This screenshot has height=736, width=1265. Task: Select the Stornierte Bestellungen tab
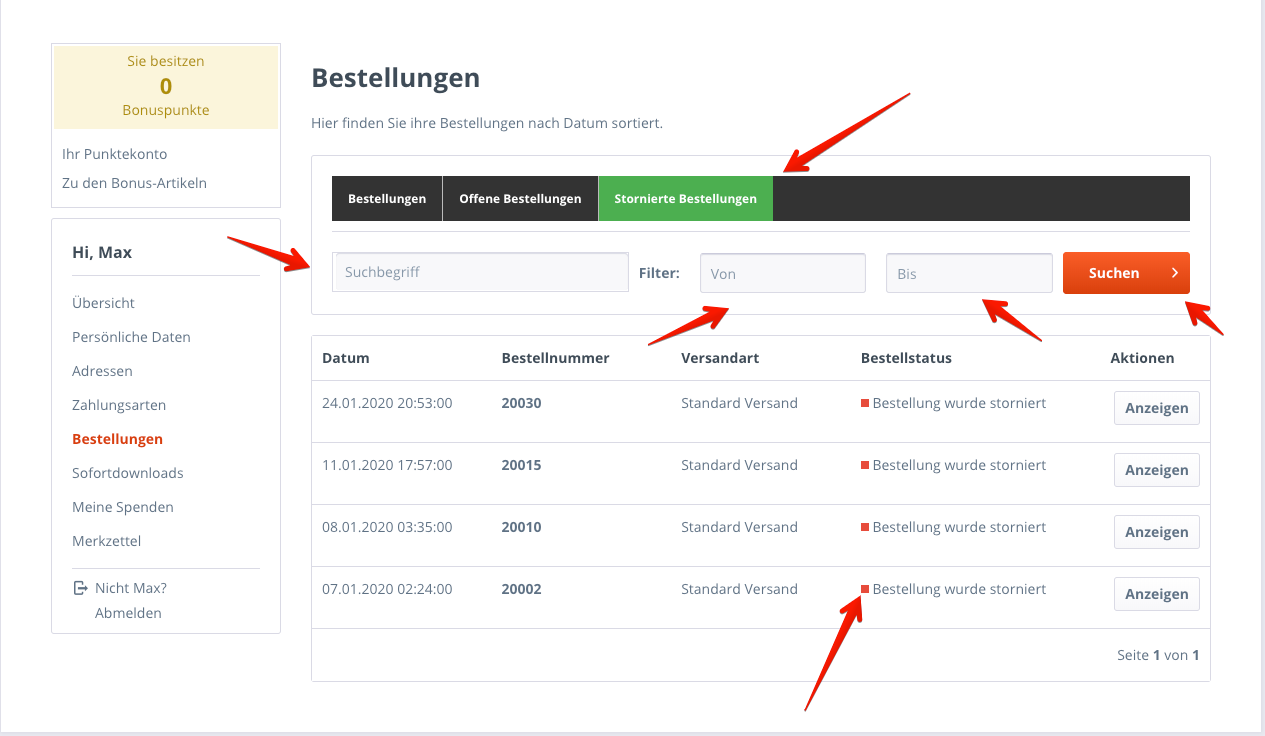coord(685,199)
